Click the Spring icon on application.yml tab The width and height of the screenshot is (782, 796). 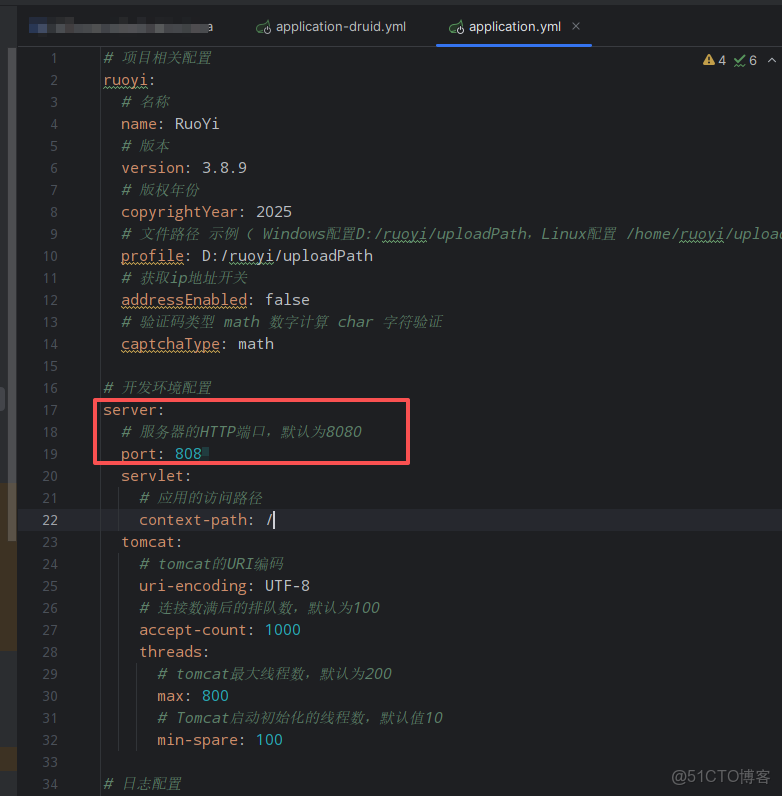(457, 27)
